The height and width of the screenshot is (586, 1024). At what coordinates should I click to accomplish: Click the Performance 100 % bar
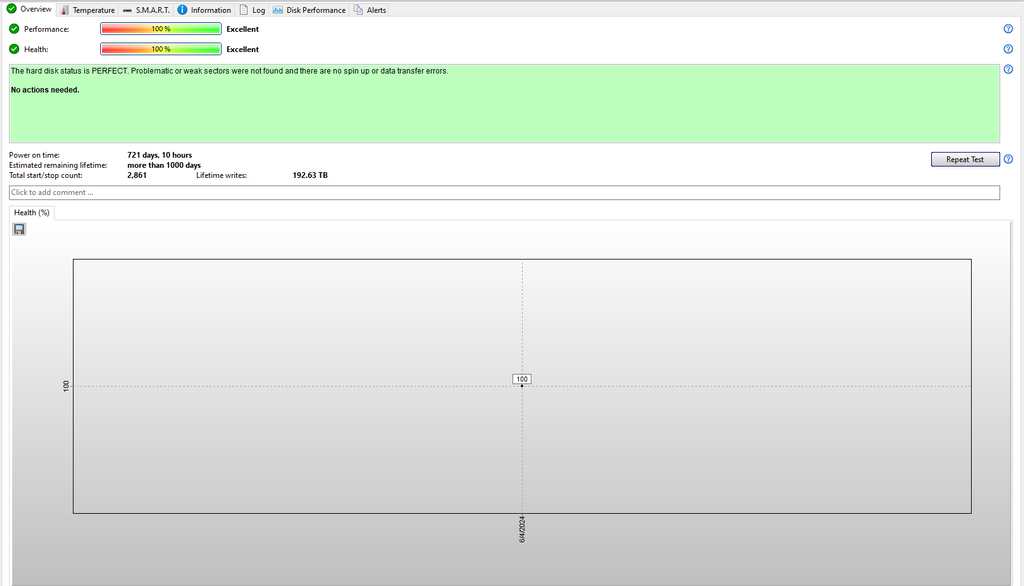point(161,29)
